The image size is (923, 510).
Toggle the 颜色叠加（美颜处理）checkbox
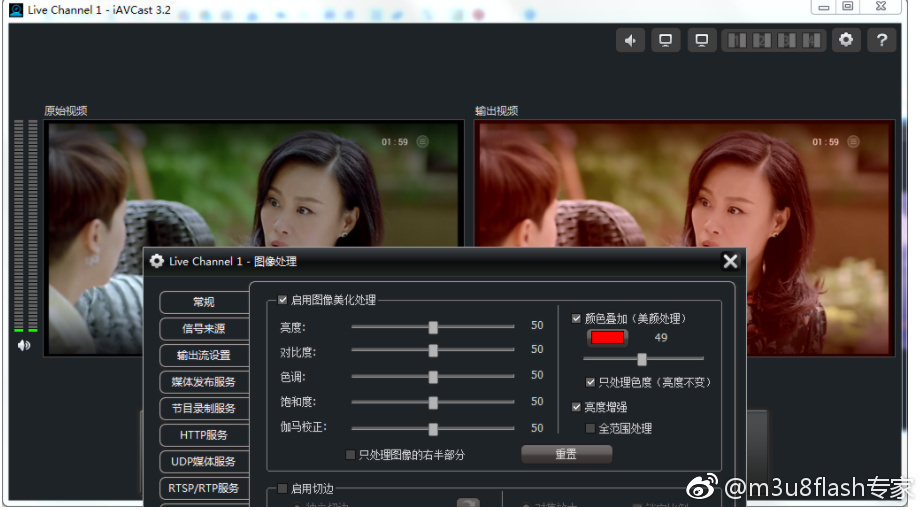tap(576, 319)
